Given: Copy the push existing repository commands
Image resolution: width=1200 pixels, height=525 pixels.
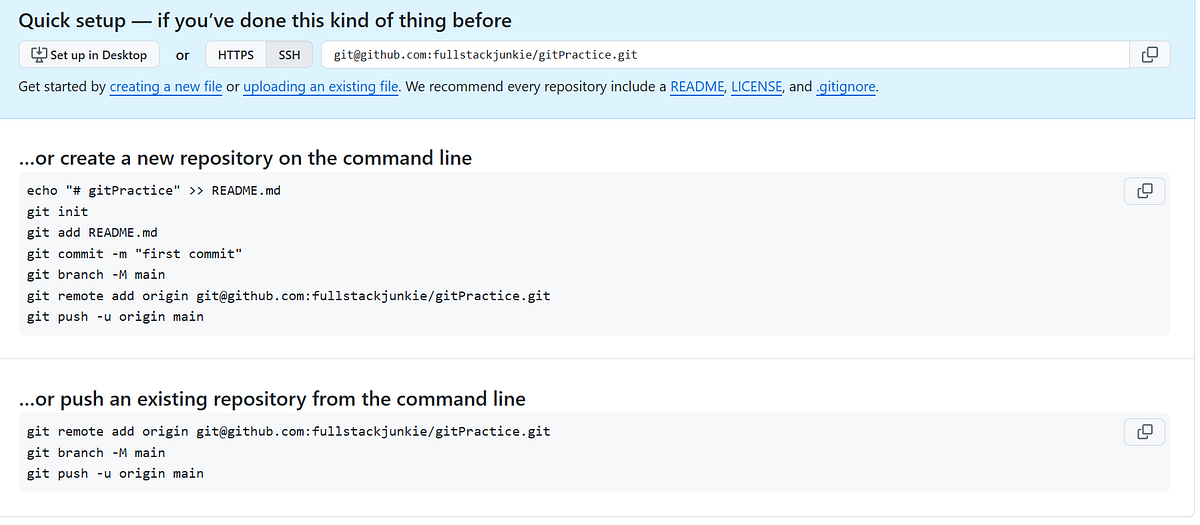Looking at the screenshot, I should pyautogui.click(x=1145, y=431).
